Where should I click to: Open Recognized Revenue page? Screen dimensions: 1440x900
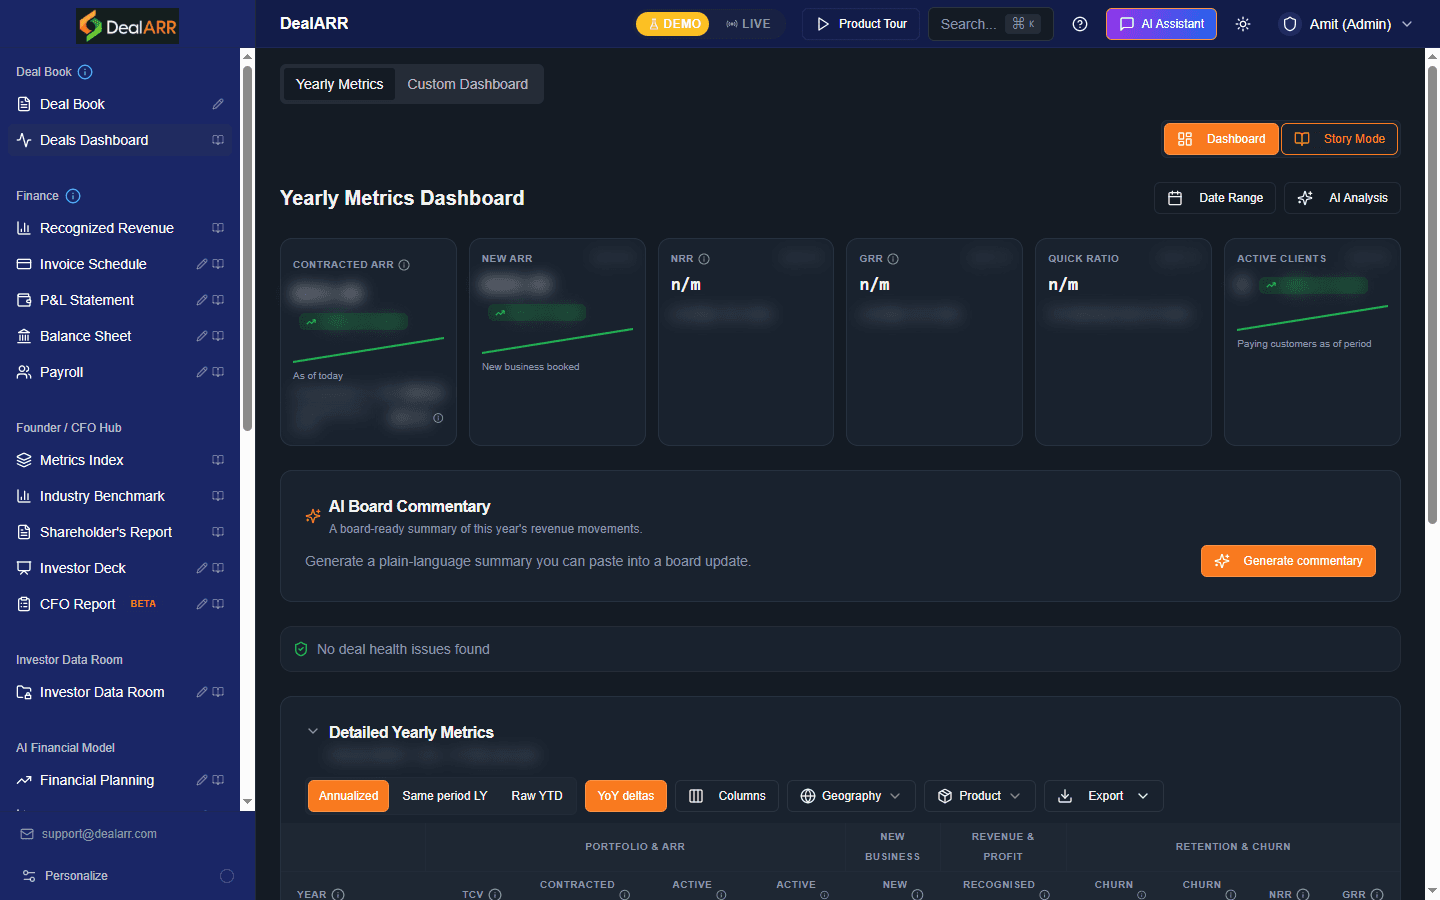(x=107, y=228)
